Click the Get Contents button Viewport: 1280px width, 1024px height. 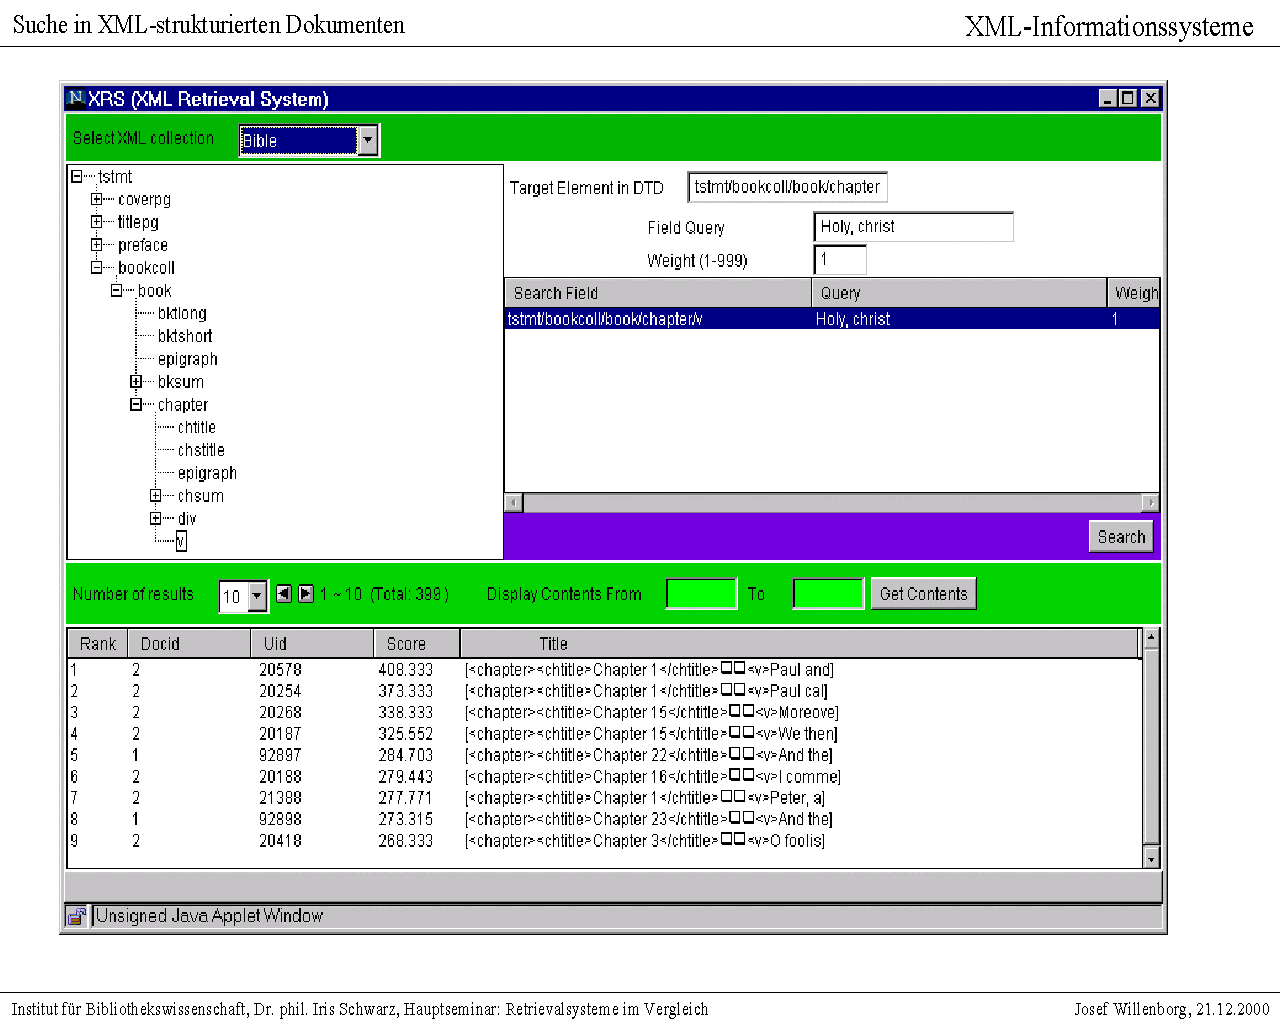coord(923,594)
